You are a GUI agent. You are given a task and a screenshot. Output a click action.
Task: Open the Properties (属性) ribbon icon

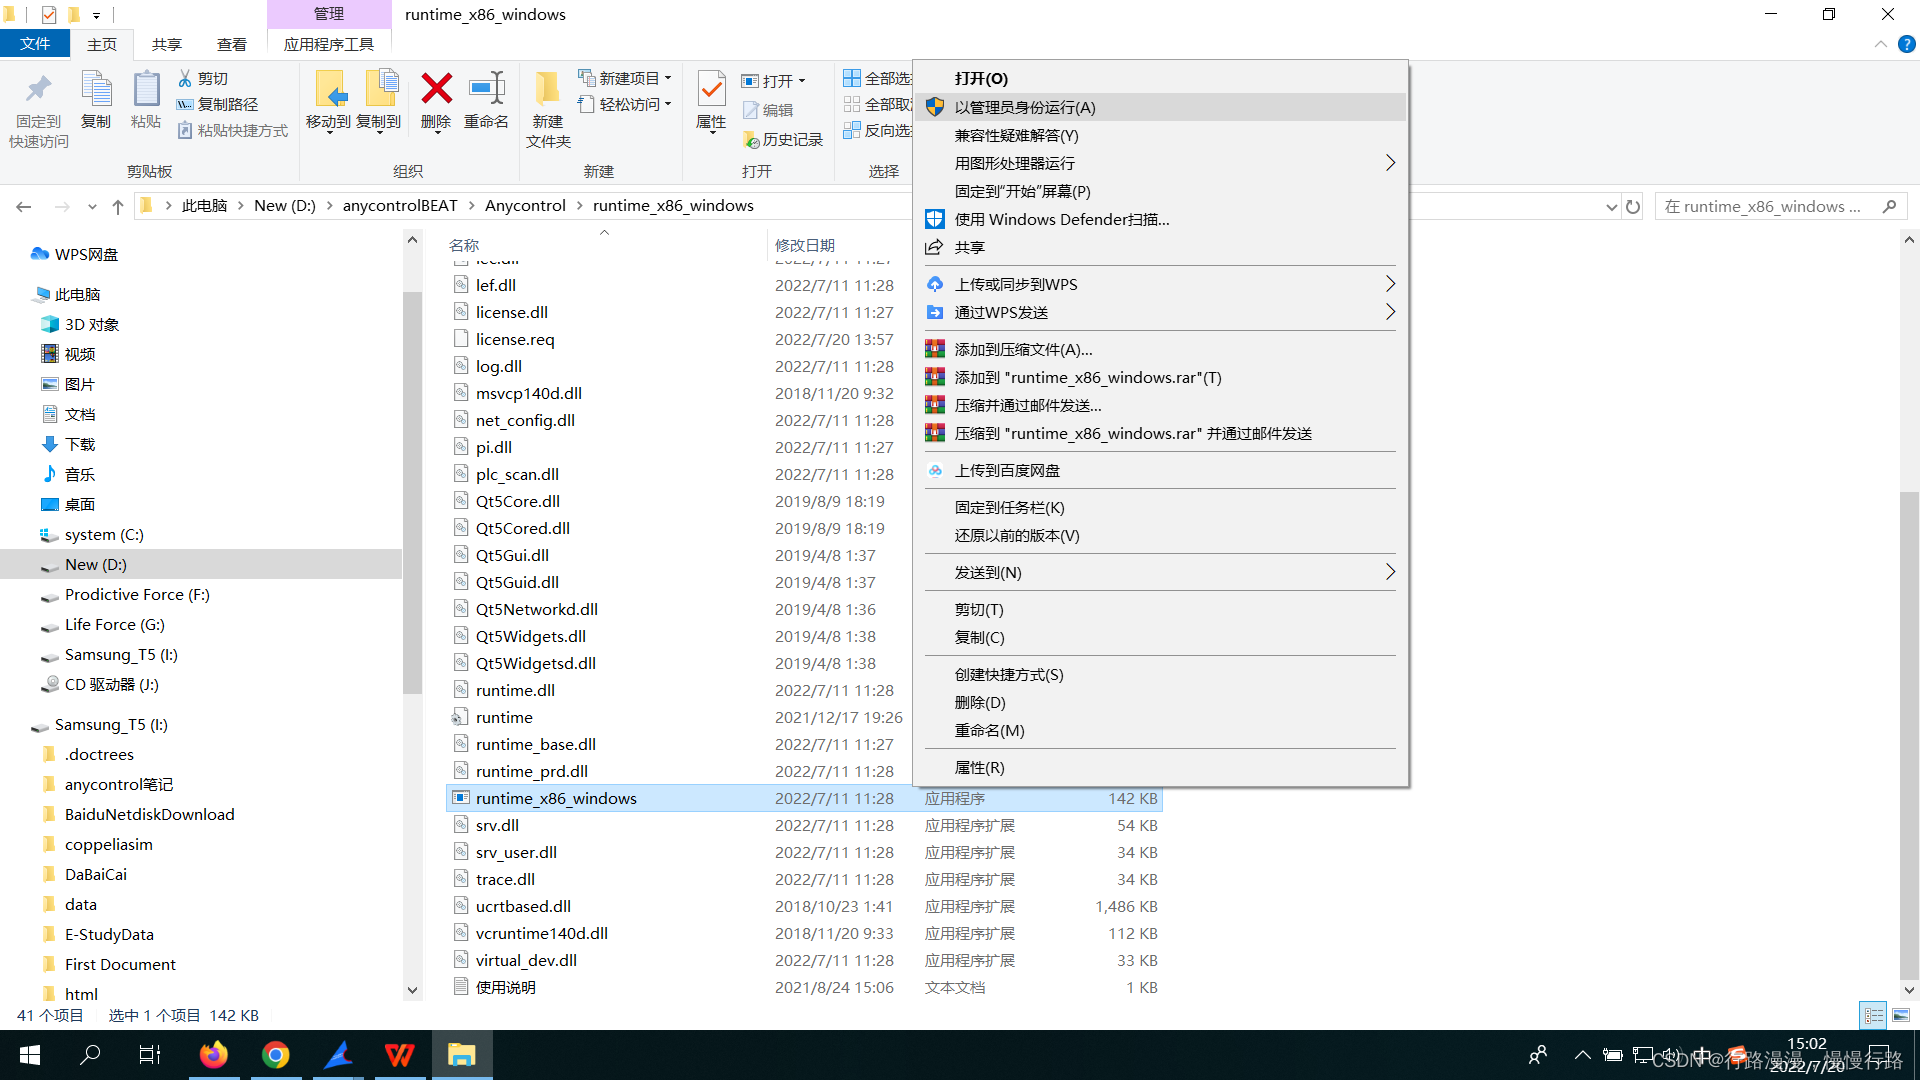click(711, 100)
